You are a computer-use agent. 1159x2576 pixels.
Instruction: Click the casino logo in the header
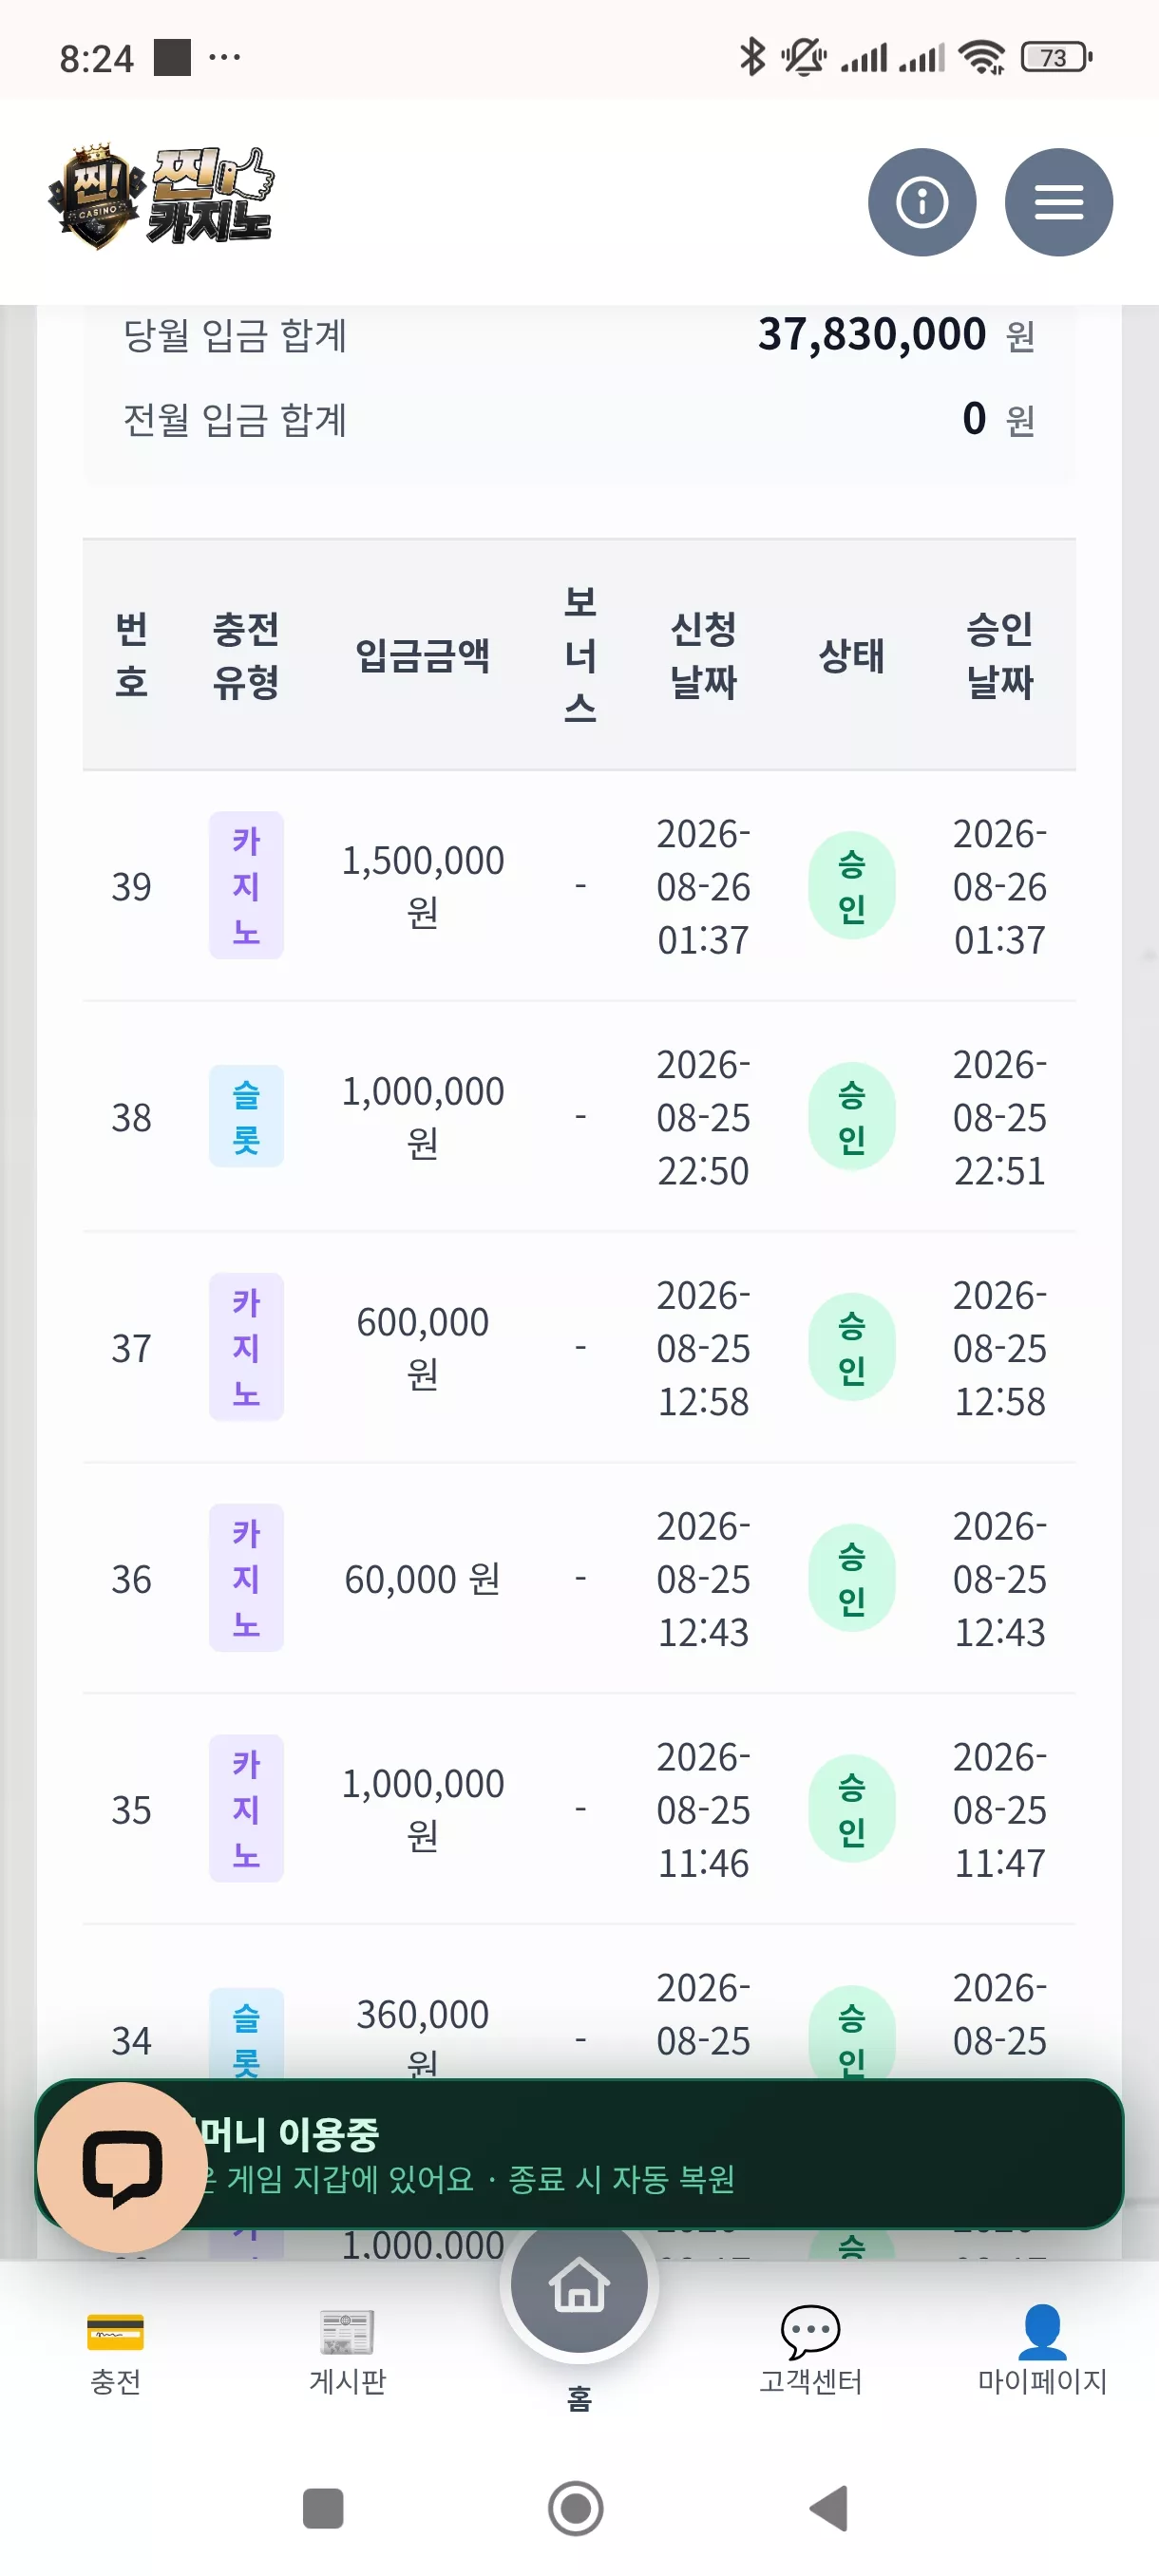click(161, 196)
